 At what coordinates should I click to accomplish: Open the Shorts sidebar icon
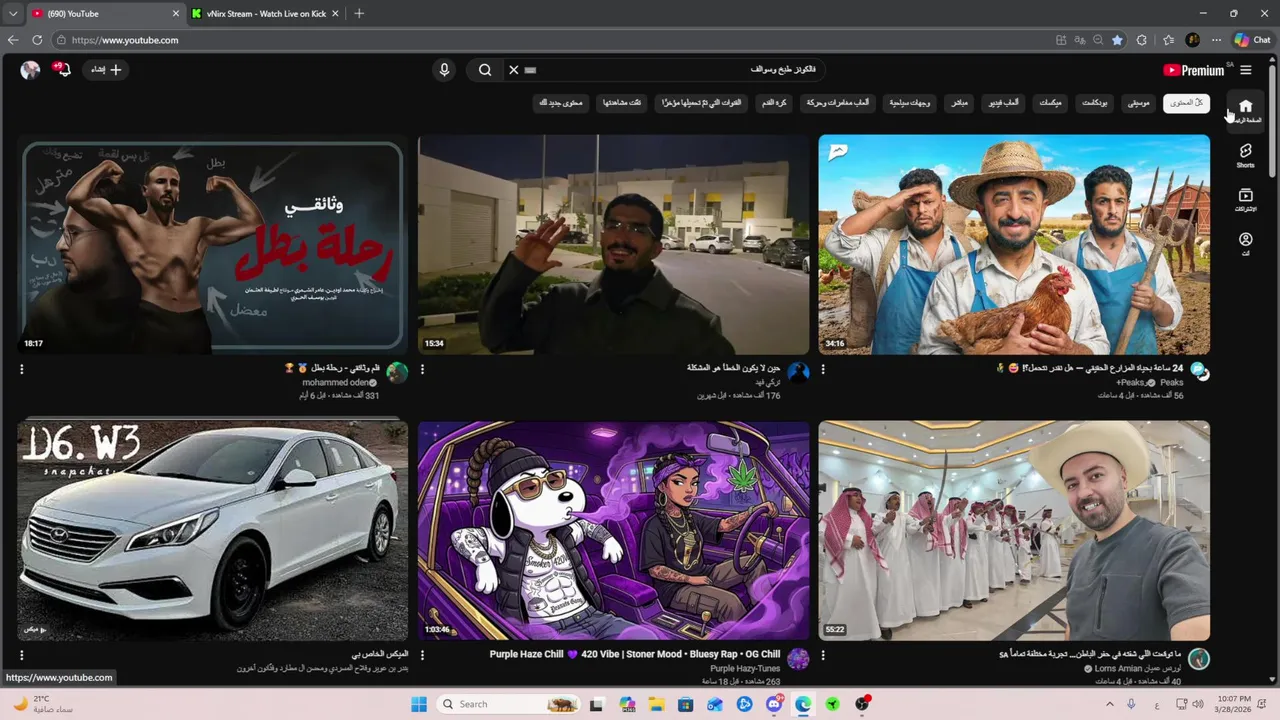[1245, 155]
